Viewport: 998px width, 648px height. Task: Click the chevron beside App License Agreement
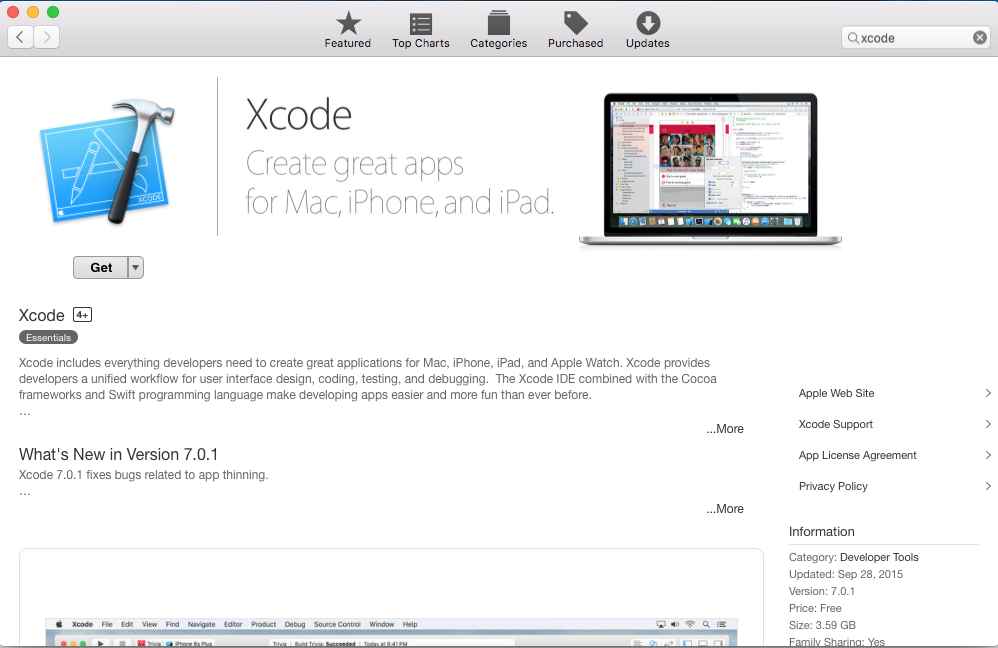tap(988, 455)
